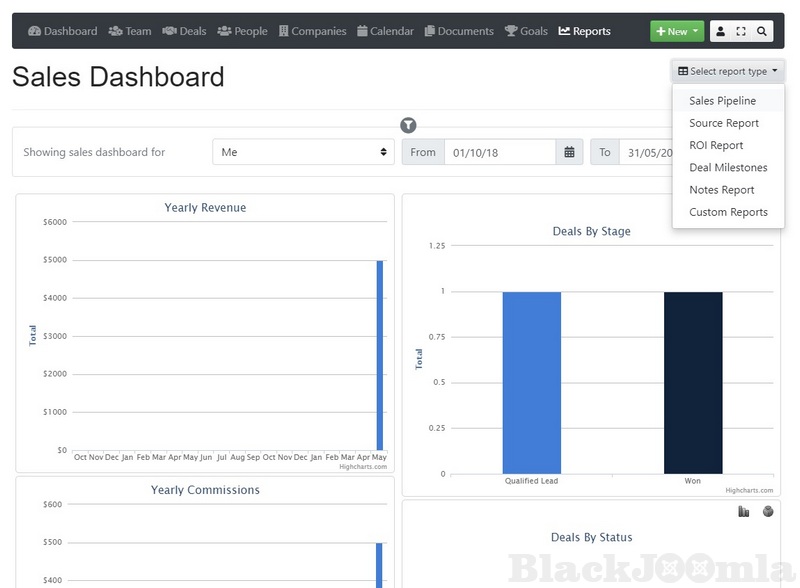Image resolution: width=800 pixels, height=588 pixels.
Task: Click the Won bar in Deals By Stage
Action: [x=693, y=382]
